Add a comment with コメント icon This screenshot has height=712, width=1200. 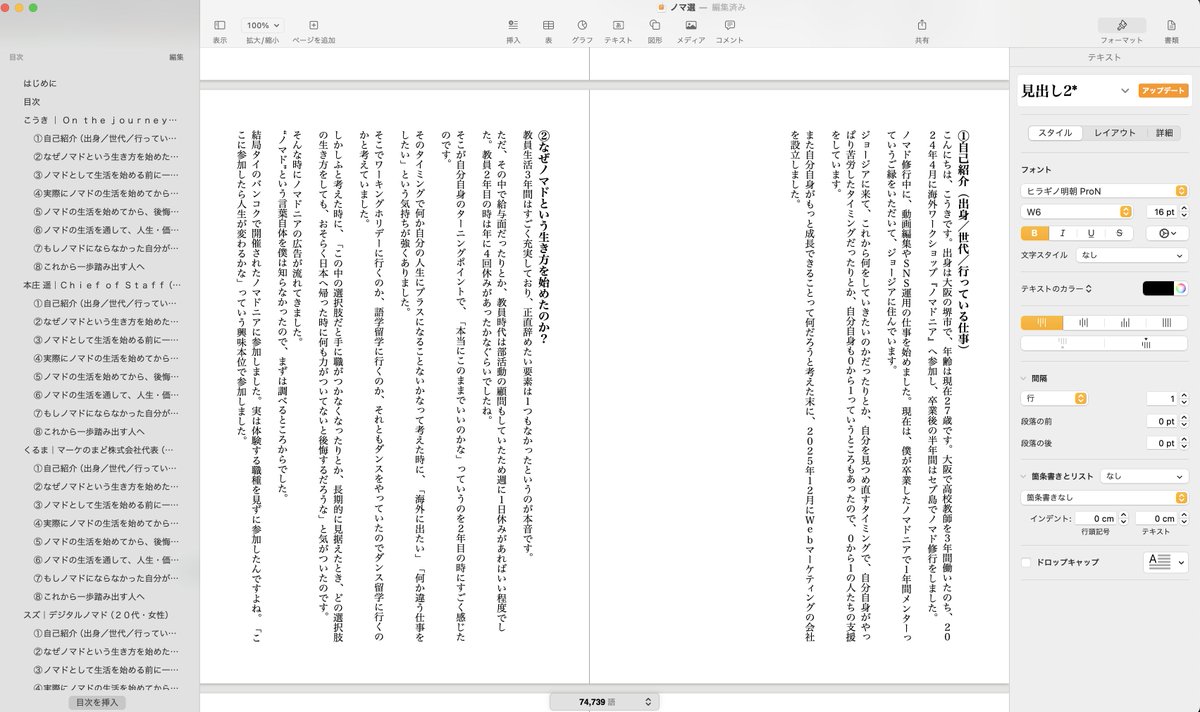tap(729, 25)
